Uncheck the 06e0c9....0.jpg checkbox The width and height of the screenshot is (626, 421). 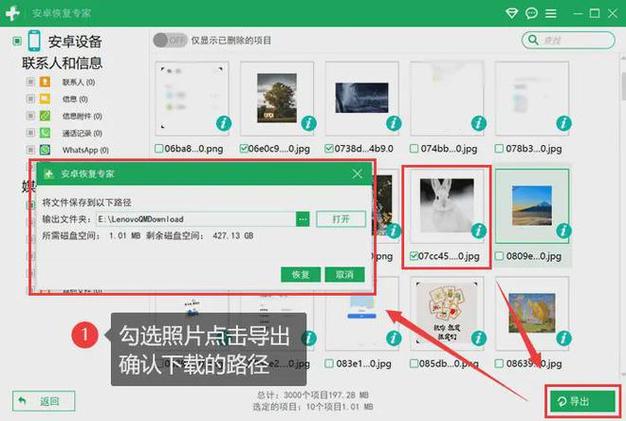click(x=244, y=149)
